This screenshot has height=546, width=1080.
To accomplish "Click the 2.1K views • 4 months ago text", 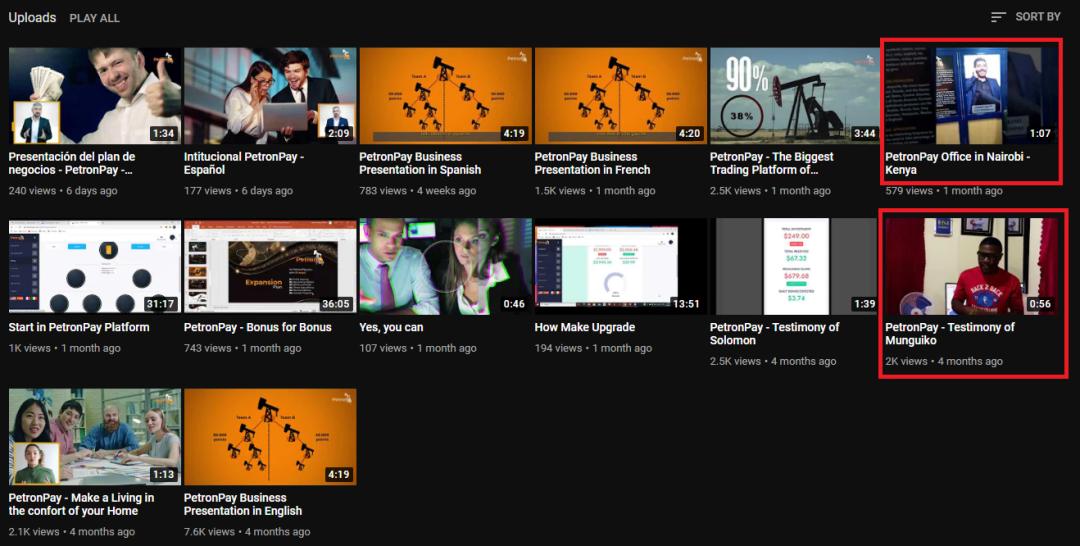I will [x=72, y=532].
